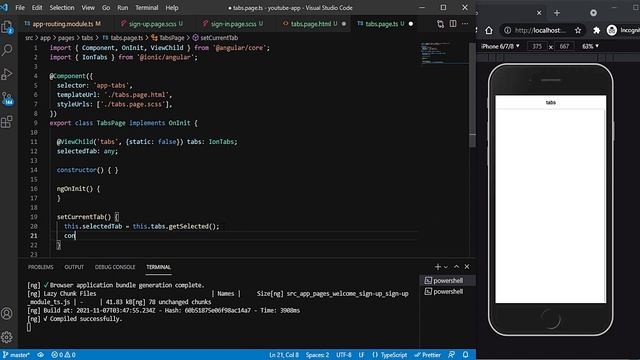Click the viewport height field 667
The height and width of the screenshot is (360, 640).
[x=564, y=47]
